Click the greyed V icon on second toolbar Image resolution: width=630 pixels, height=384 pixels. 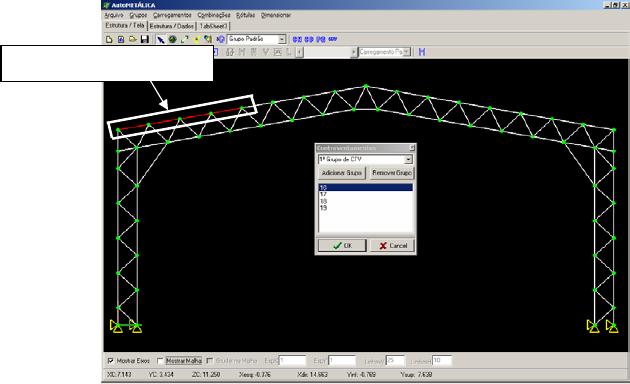pos(265,52)
